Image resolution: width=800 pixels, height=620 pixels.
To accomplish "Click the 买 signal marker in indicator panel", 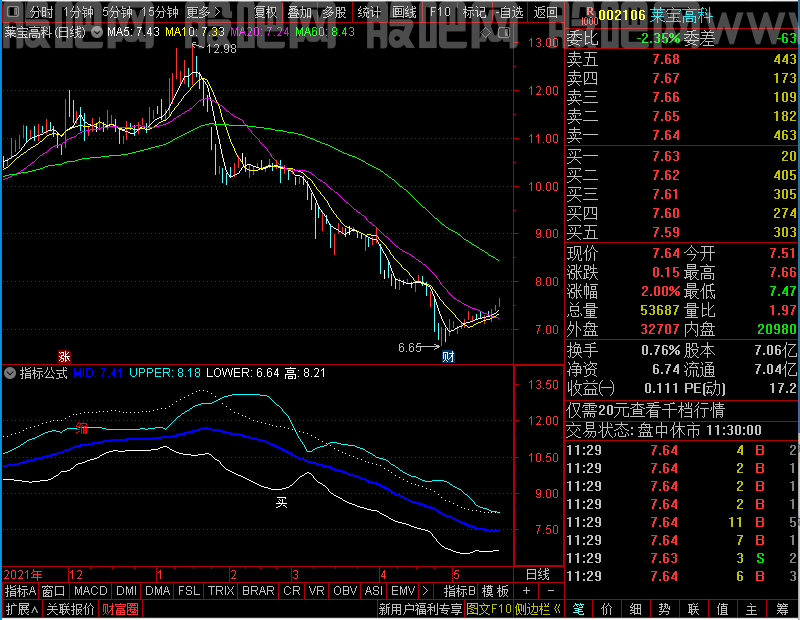I will pyautogui.click(x=281, y=503).
